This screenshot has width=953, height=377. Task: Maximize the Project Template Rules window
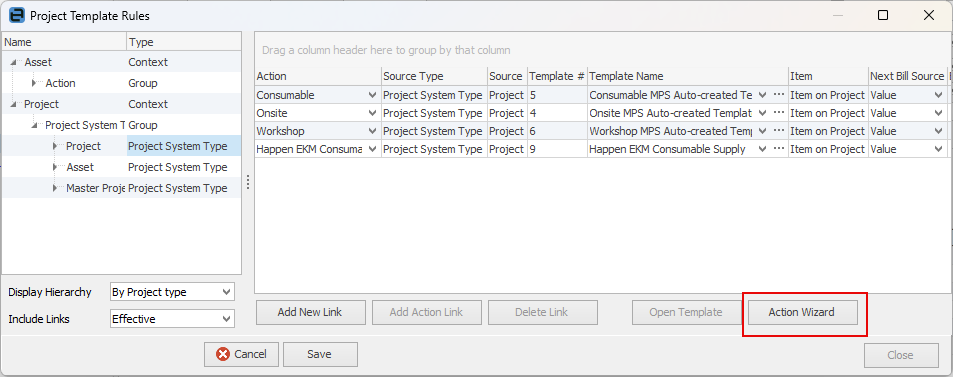click(x=883, y=16)
